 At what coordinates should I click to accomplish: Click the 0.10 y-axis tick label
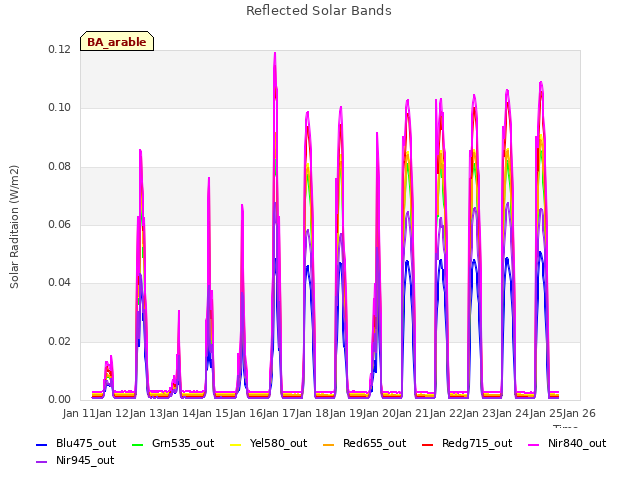(59, 108)
